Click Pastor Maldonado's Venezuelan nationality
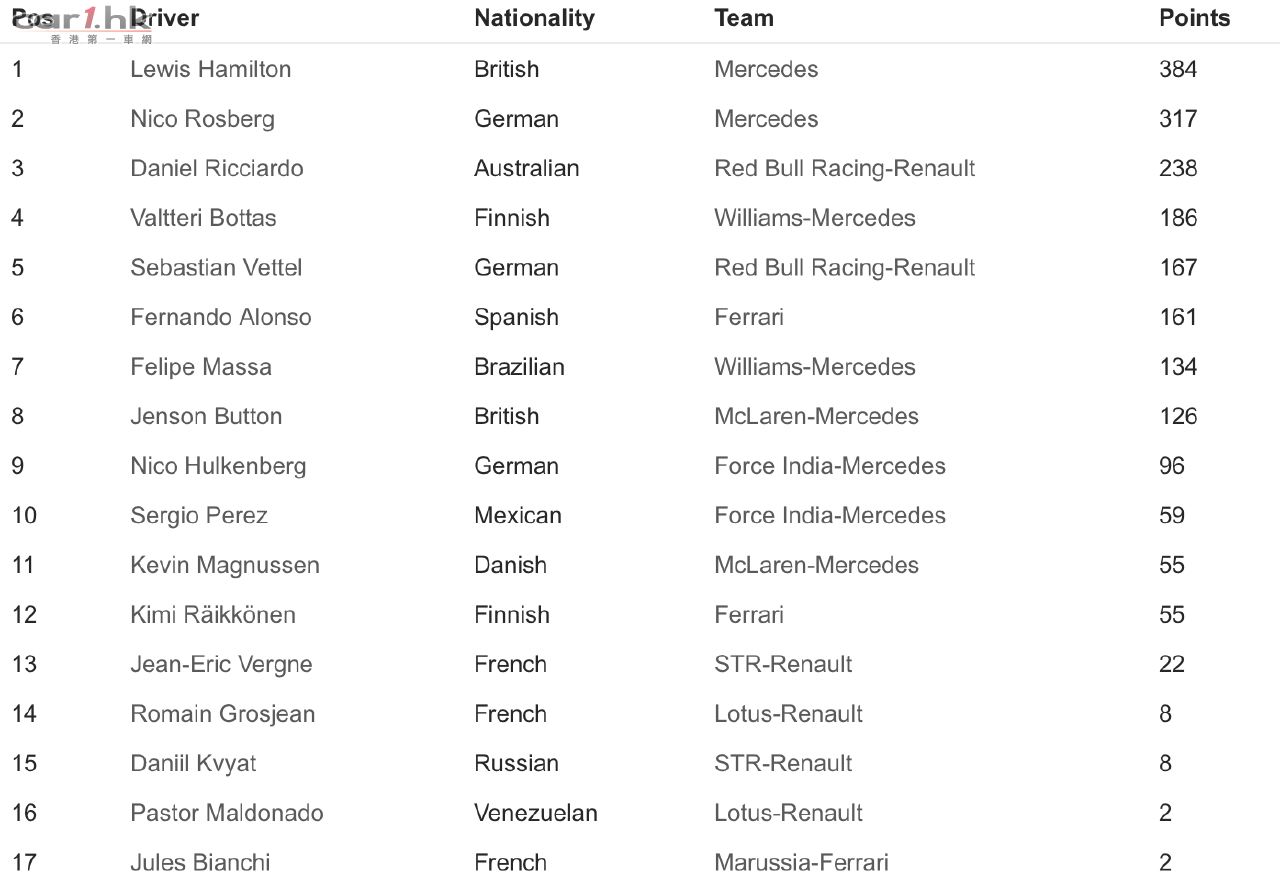Viewport: 1280px width, 887px height. [536, 813]
